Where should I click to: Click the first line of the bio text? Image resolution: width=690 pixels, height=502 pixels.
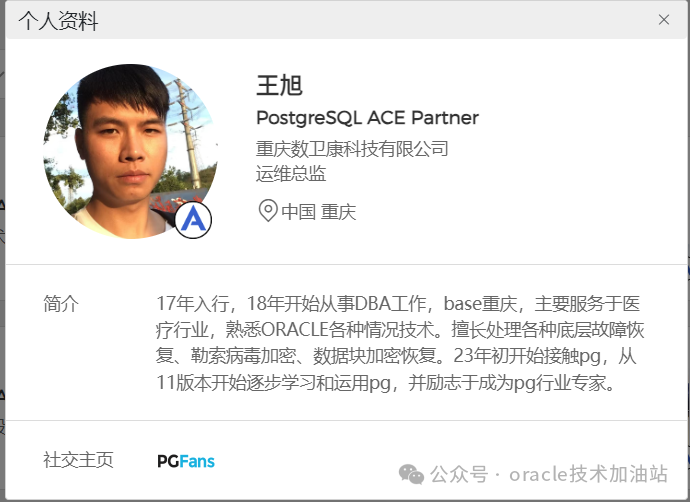398,304
